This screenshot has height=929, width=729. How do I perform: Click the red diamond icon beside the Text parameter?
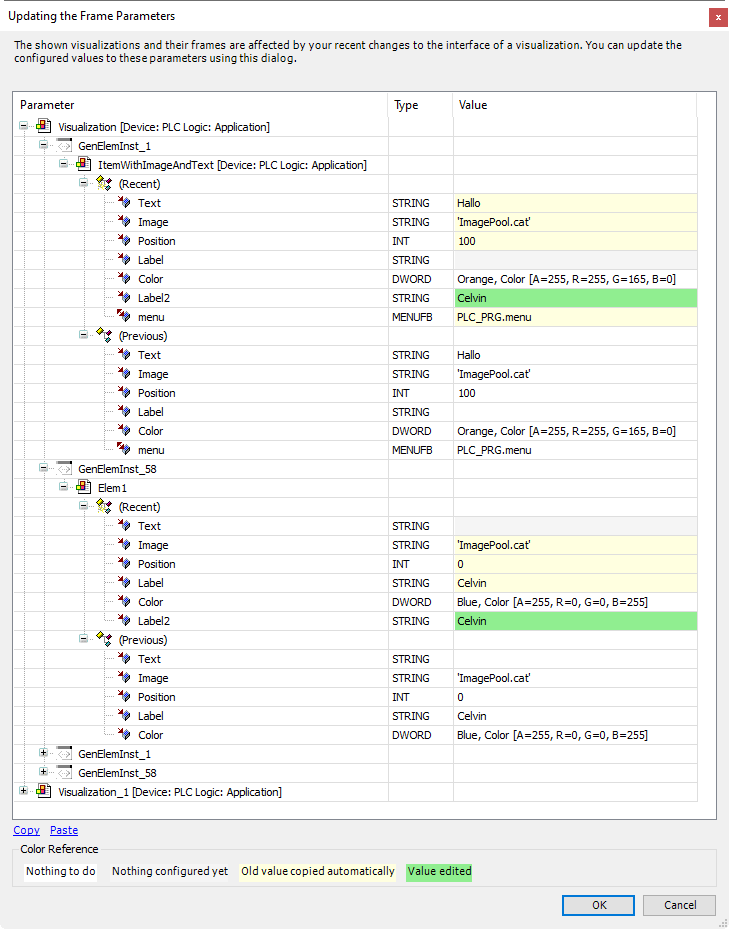pyautogui.click(x=124, y=203)
